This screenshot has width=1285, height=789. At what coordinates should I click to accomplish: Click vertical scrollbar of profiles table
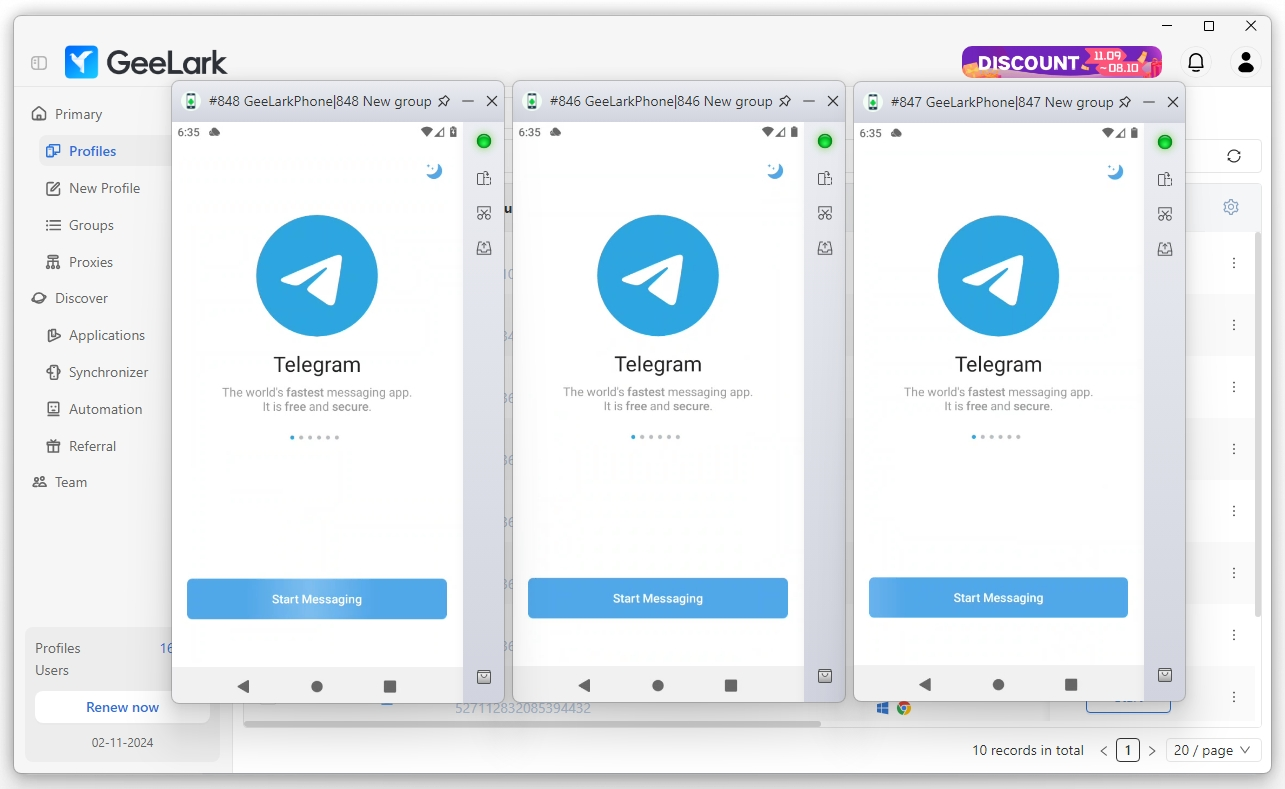[x=1258, y=424]
